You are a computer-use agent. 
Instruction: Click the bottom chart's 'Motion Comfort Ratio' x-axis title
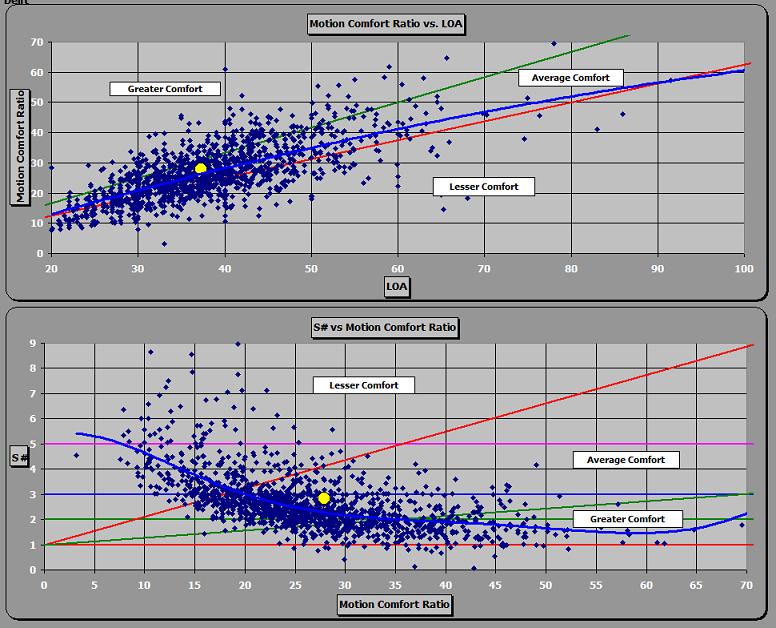394,604
